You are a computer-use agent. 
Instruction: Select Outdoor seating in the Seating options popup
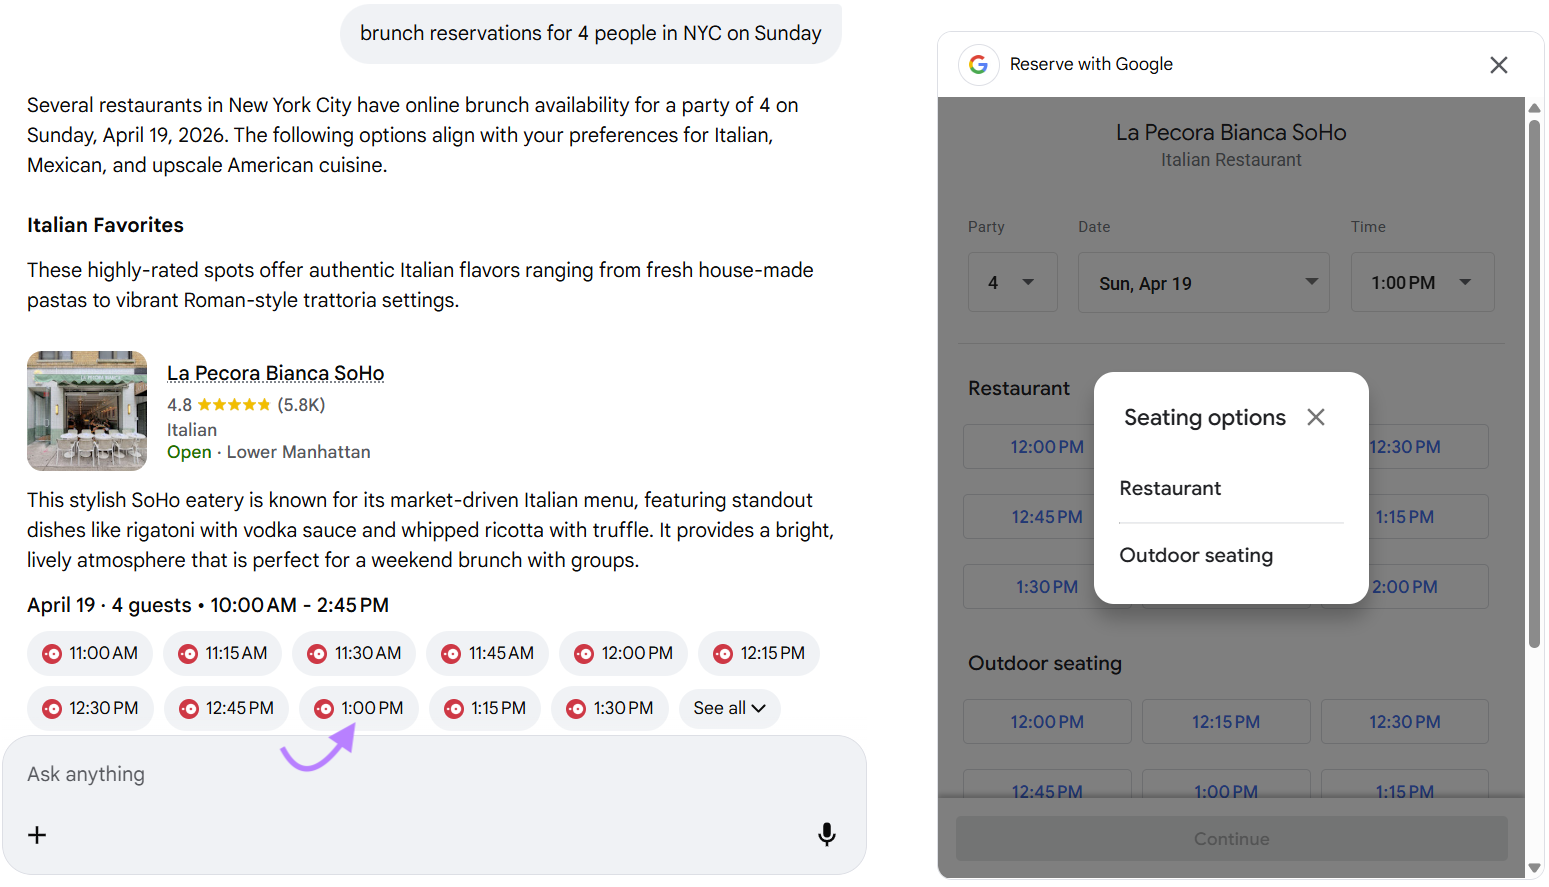(x=1196, y=555)
